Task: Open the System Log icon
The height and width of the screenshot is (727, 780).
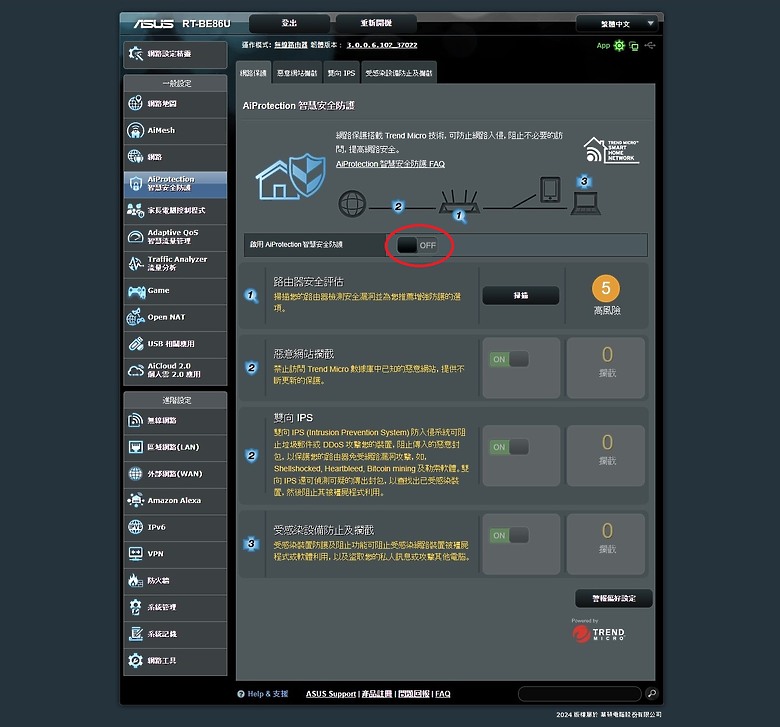Action: point(135,633)
